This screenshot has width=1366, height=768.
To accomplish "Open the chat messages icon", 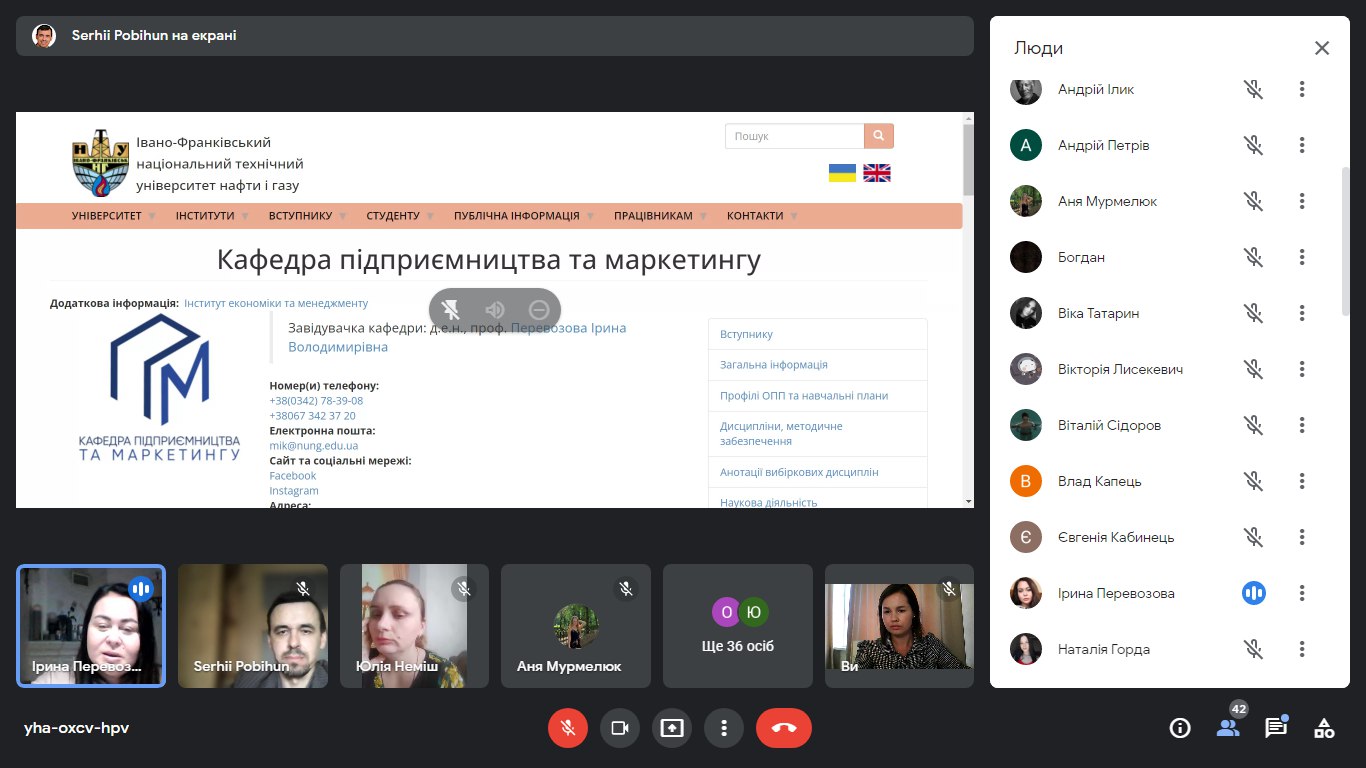I will click(1275, 728).
